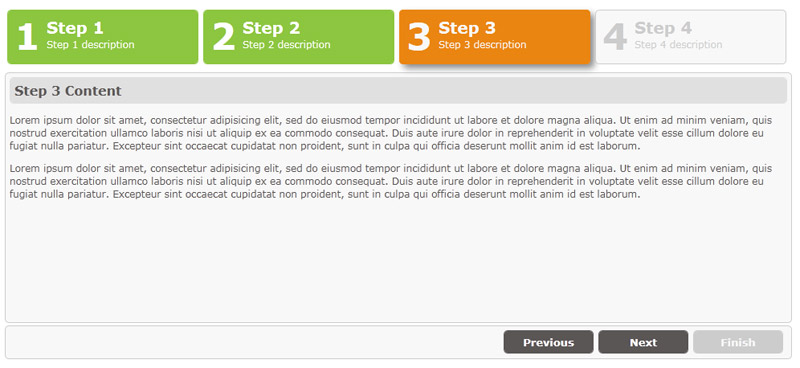
Task: Select the orange Step 3 tab
Action: pos(494,37)
